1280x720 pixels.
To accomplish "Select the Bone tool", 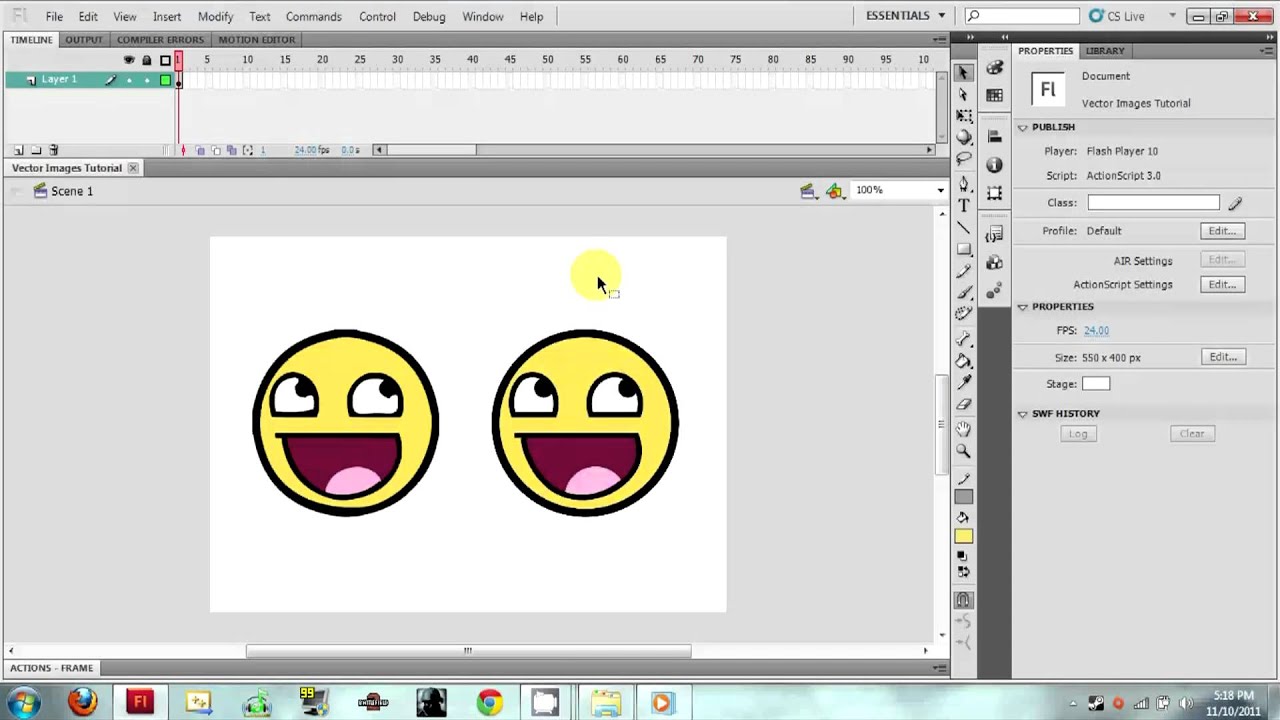I will coord(963,340).
